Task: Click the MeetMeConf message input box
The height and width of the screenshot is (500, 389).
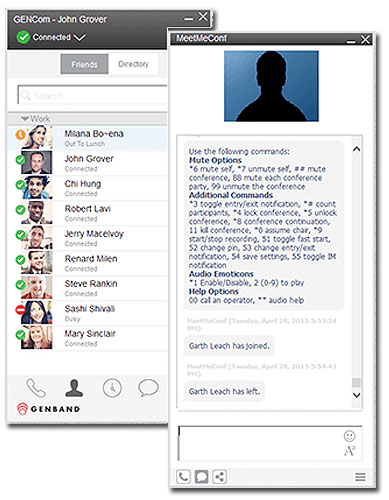Action: coord(270,444)
